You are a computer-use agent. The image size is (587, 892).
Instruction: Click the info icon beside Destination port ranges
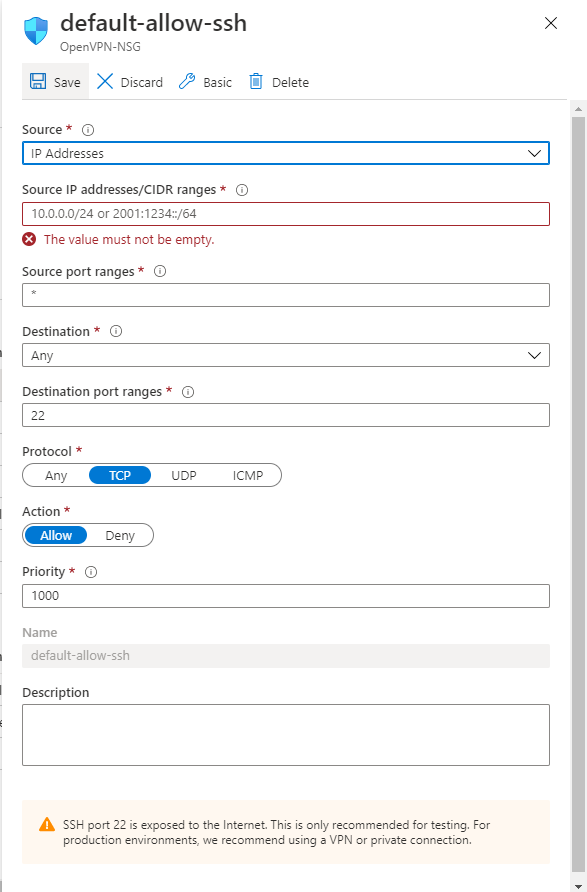click(x=188, y=392)
